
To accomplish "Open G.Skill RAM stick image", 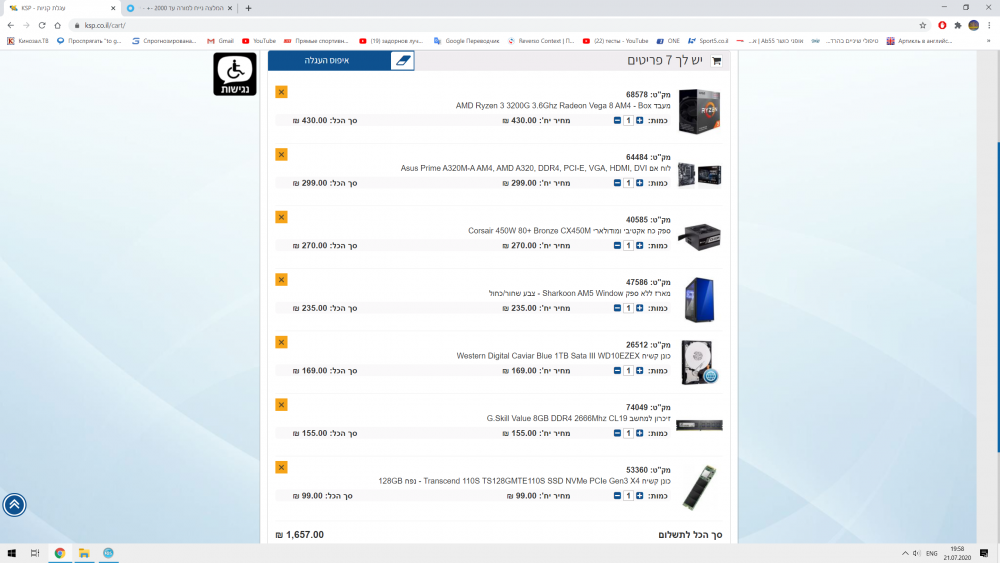I will [x=700, y=425].
